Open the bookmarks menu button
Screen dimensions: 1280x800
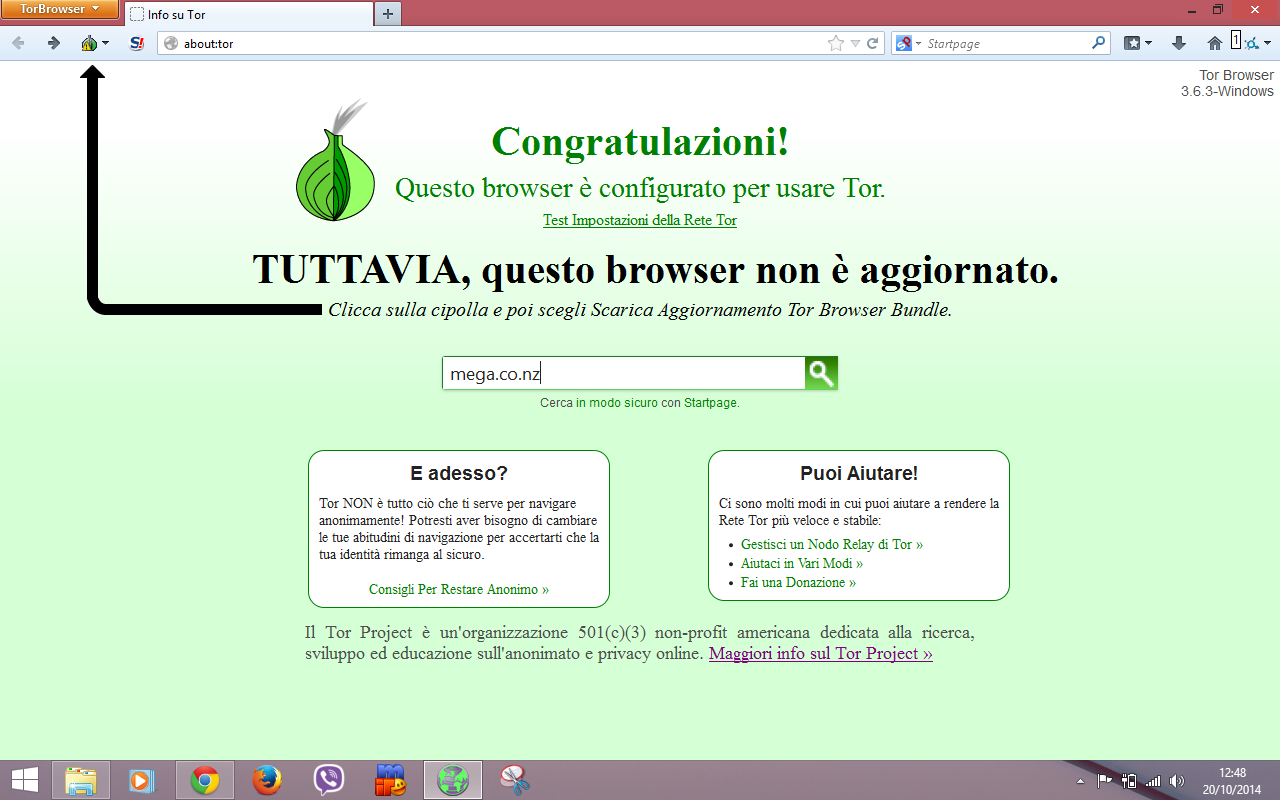point(1138,43)
